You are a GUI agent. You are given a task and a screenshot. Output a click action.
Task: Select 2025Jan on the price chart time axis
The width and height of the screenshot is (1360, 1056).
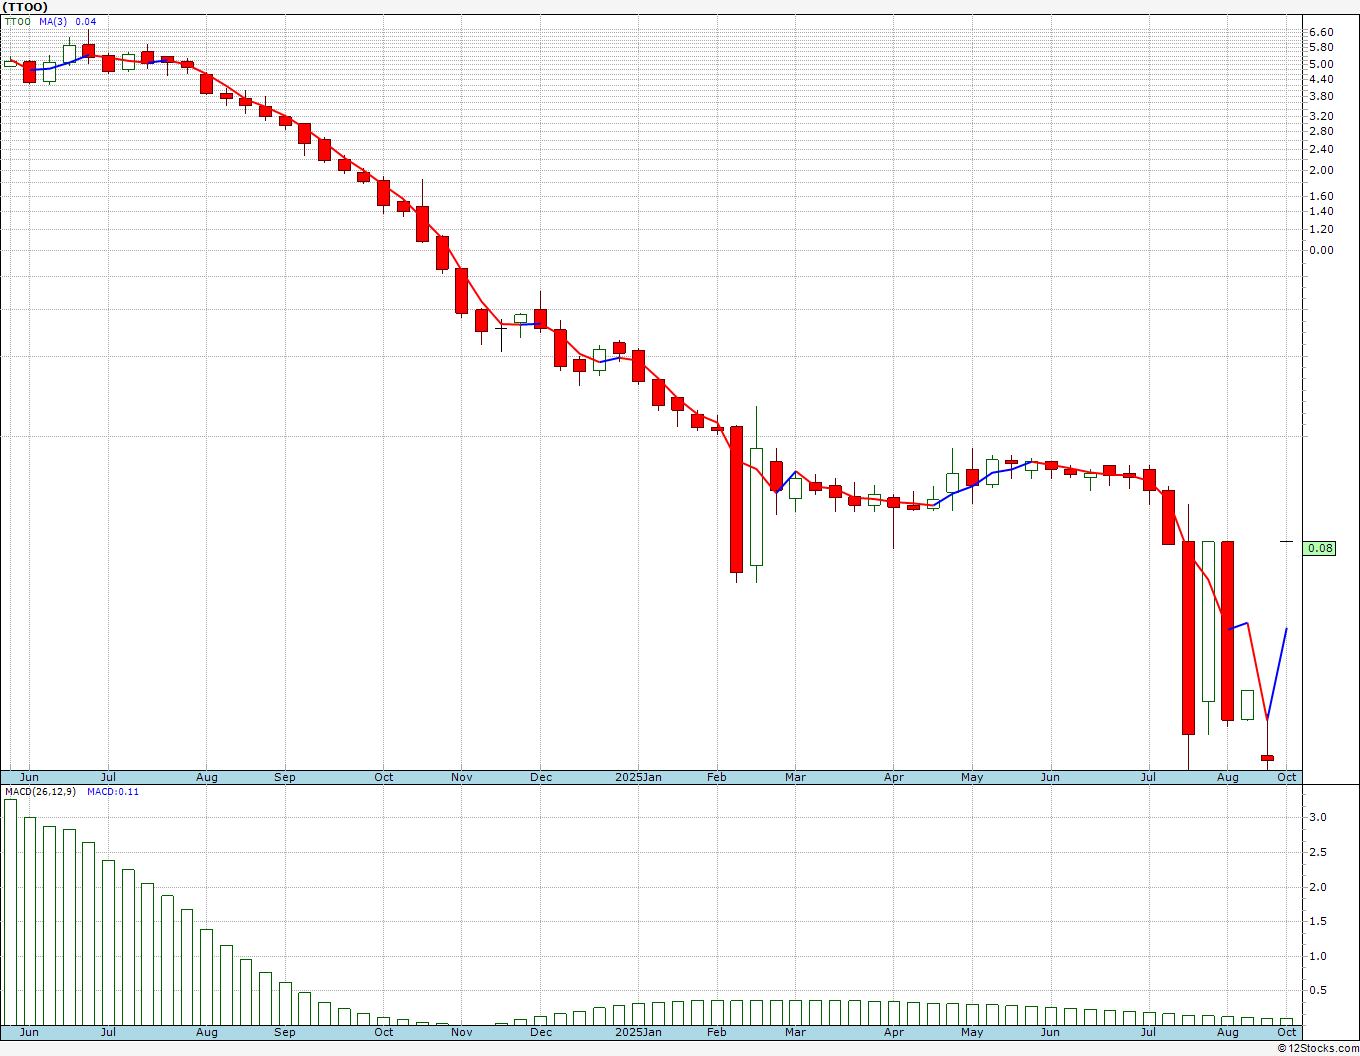638,777
